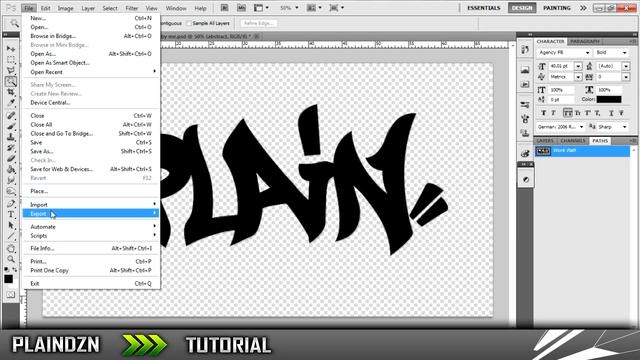
Task: Select the Eraser tool
Action: 11,158
